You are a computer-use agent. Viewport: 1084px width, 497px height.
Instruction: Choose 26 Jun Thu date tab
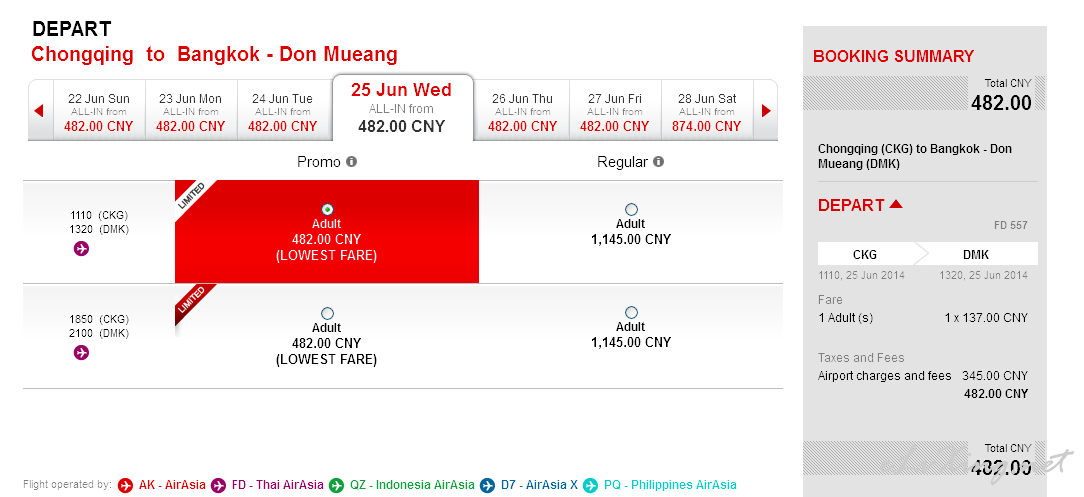click(523, 111)
